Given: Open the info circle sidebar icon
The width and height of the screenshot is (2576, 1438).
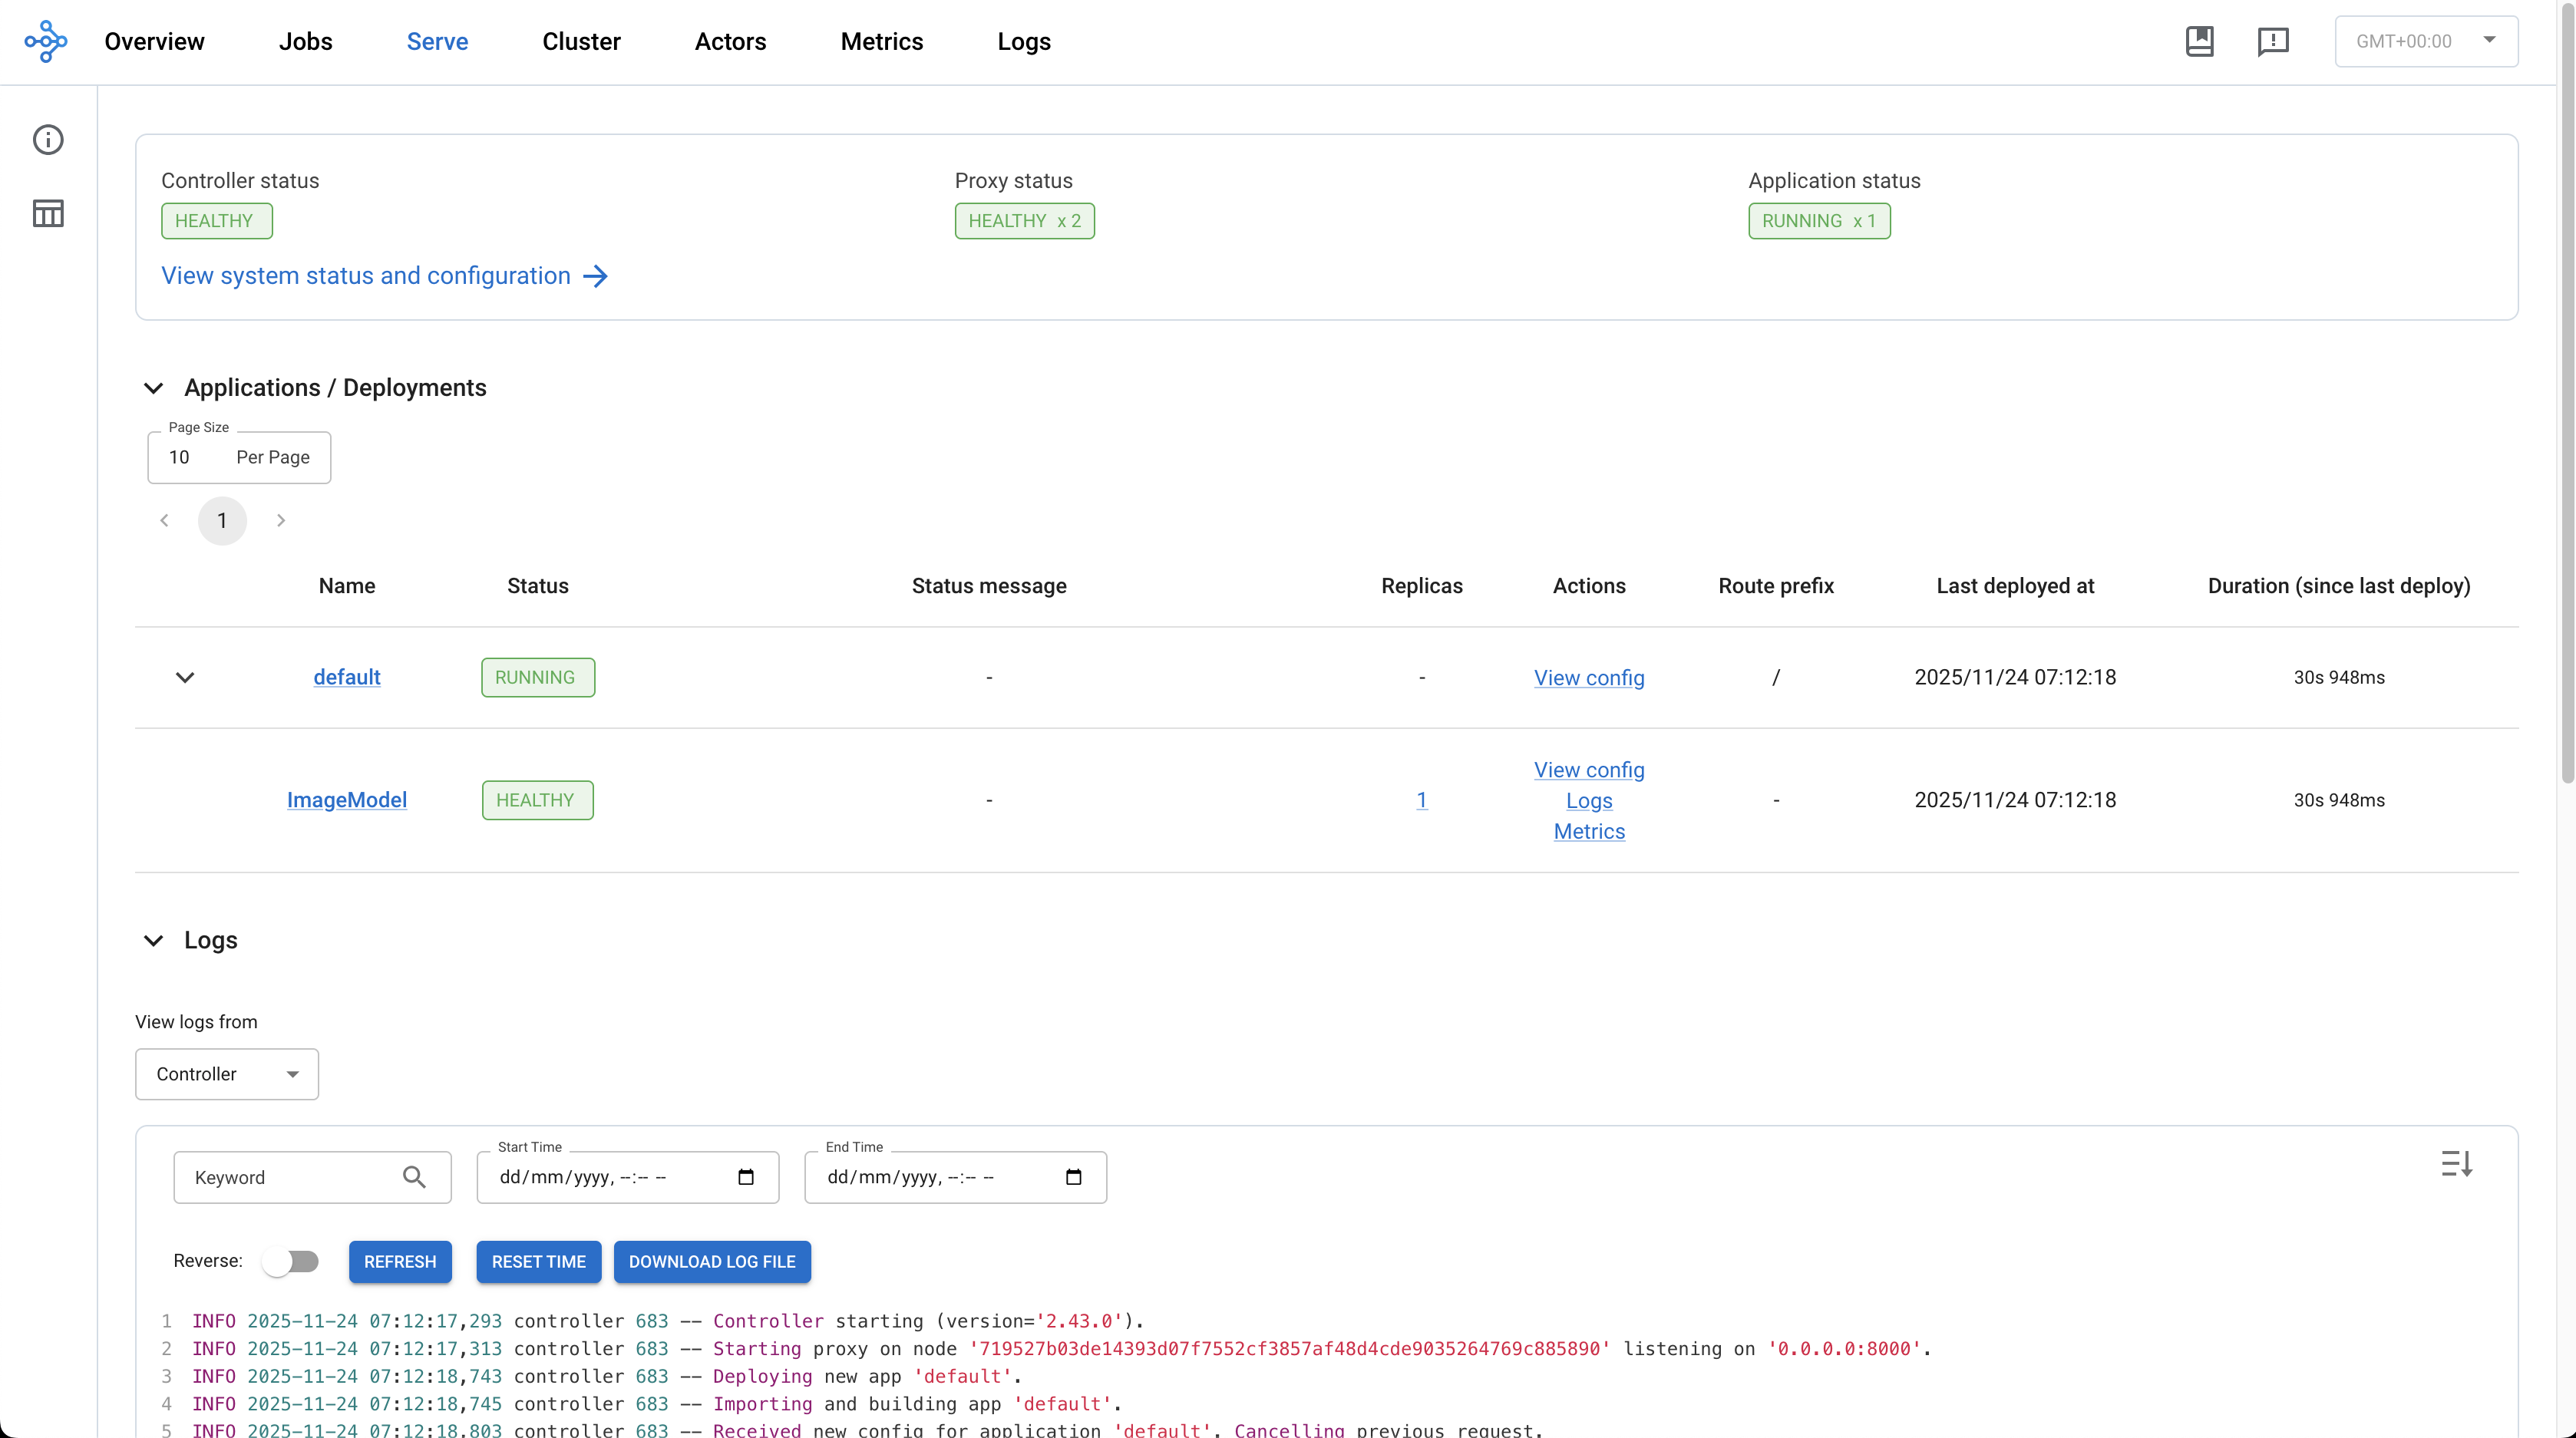Looking at the screenshot, I should [x=48, y=139].
